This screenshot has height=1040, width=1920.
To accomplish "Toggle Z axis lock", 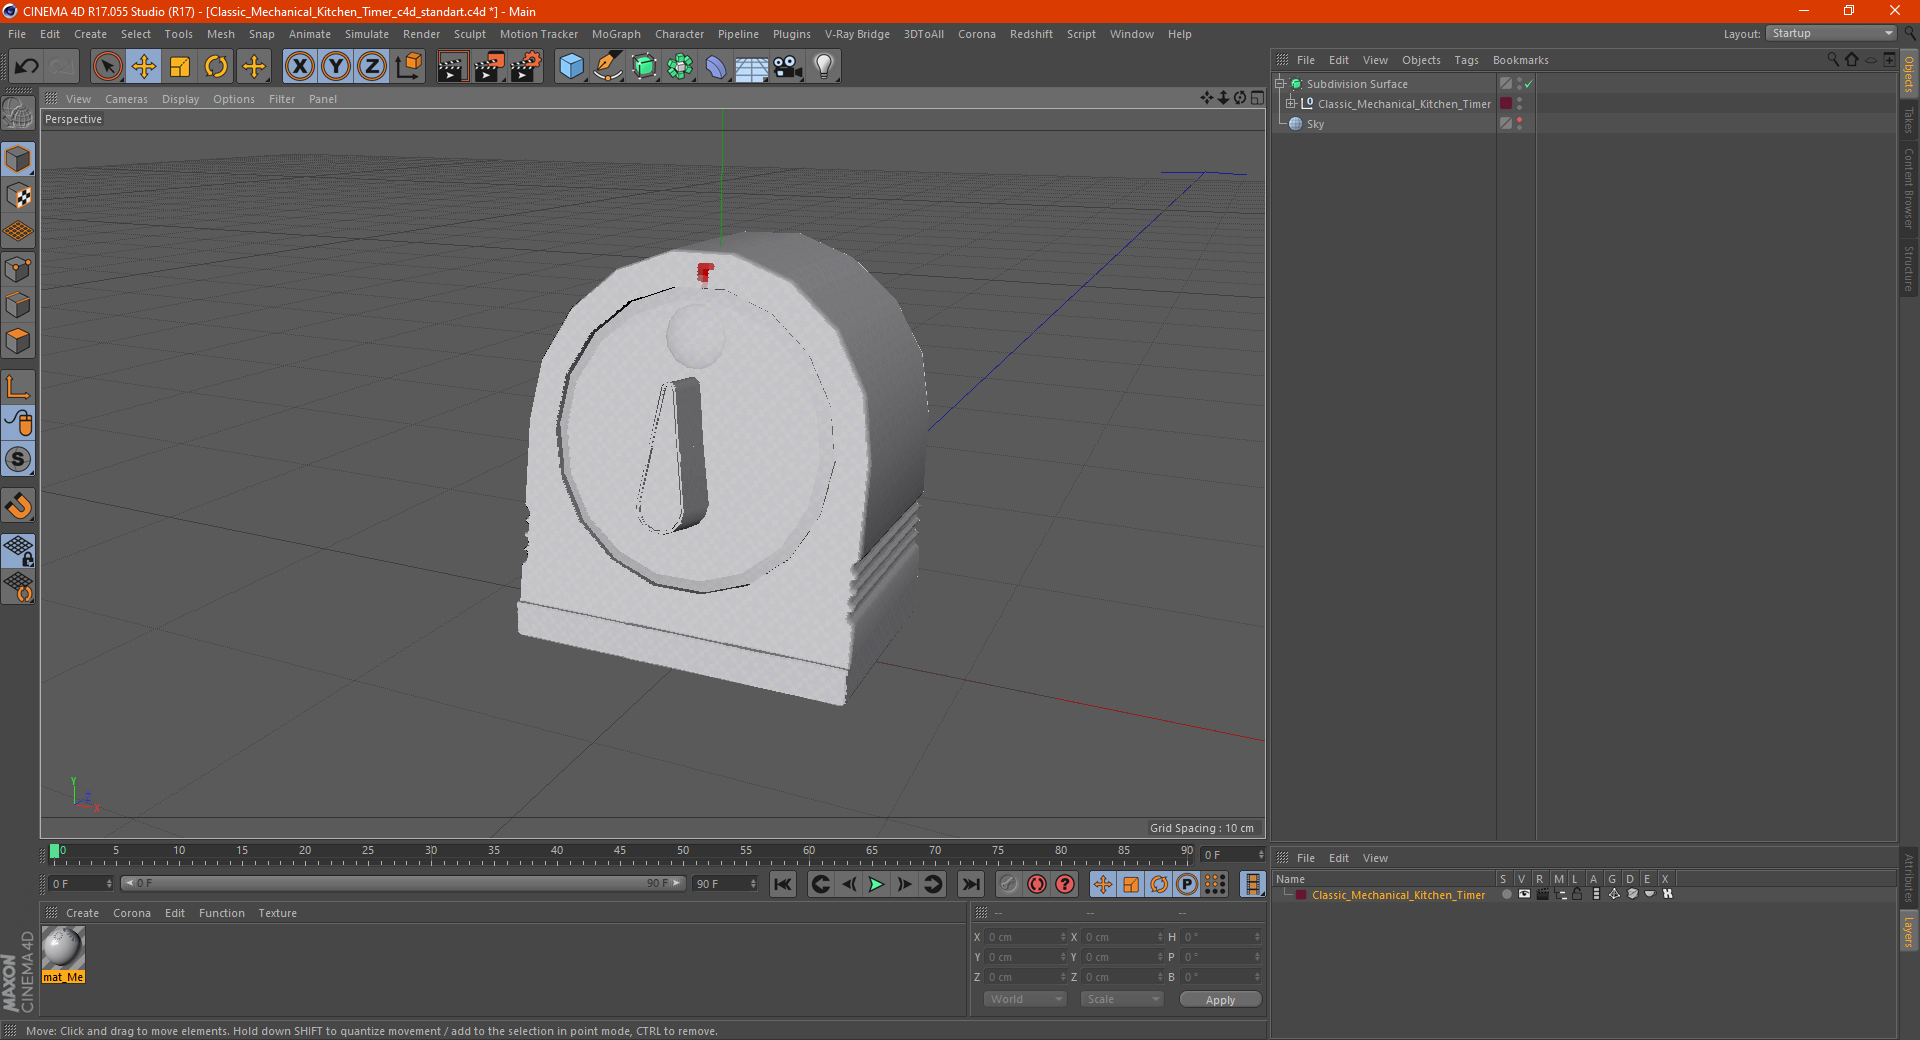I will [x=372, y=67].
